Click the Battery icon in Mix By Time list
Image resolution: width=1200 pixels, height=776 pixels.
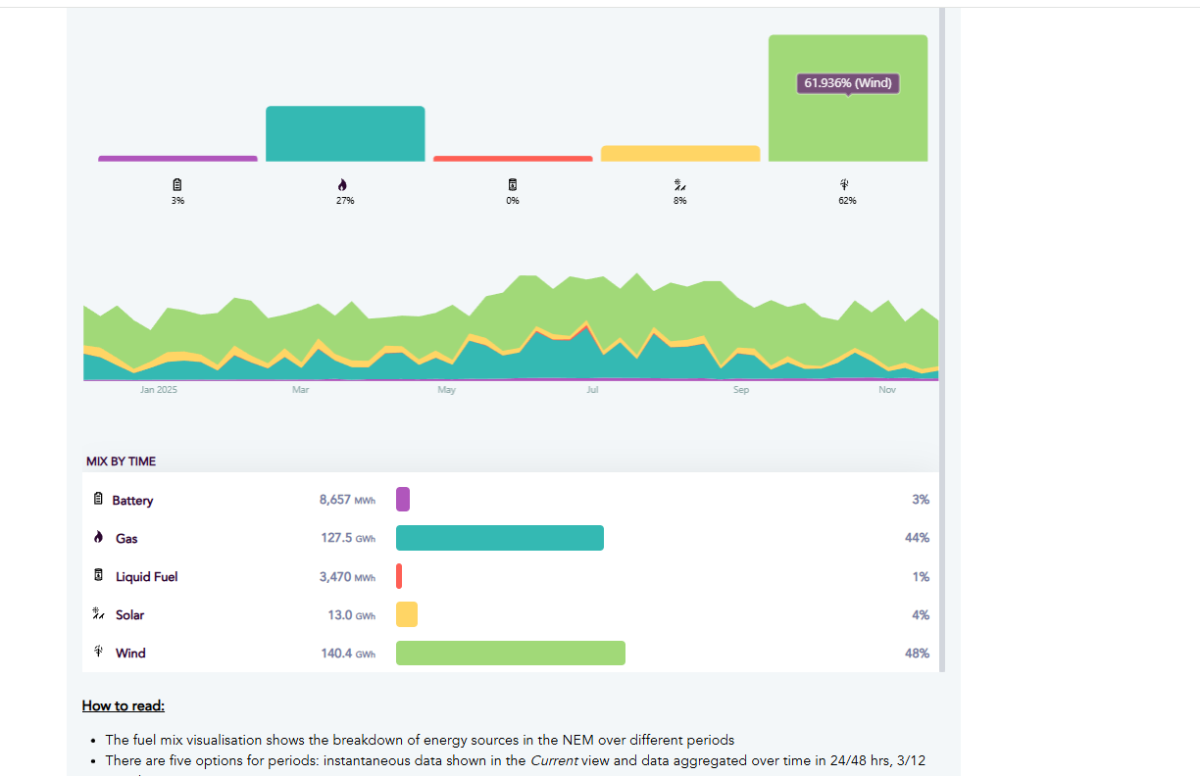point(98,500)
